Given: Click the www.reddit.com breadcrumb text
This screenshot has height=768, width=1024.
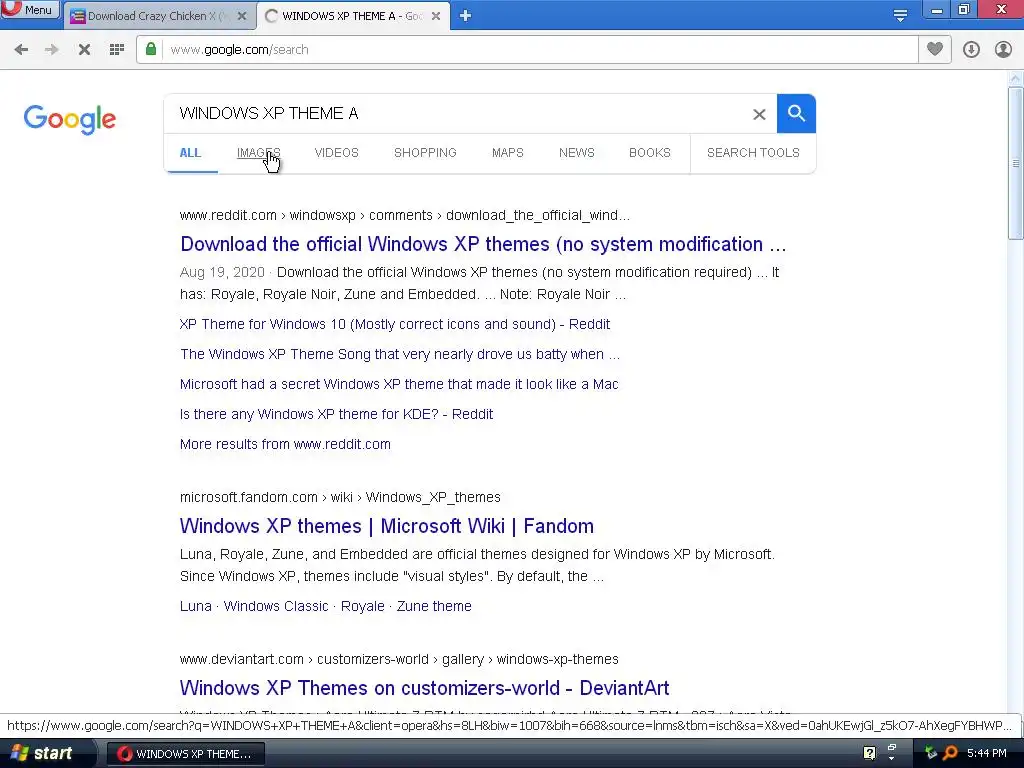Looking at the screenshot, I should pos(228,216).
